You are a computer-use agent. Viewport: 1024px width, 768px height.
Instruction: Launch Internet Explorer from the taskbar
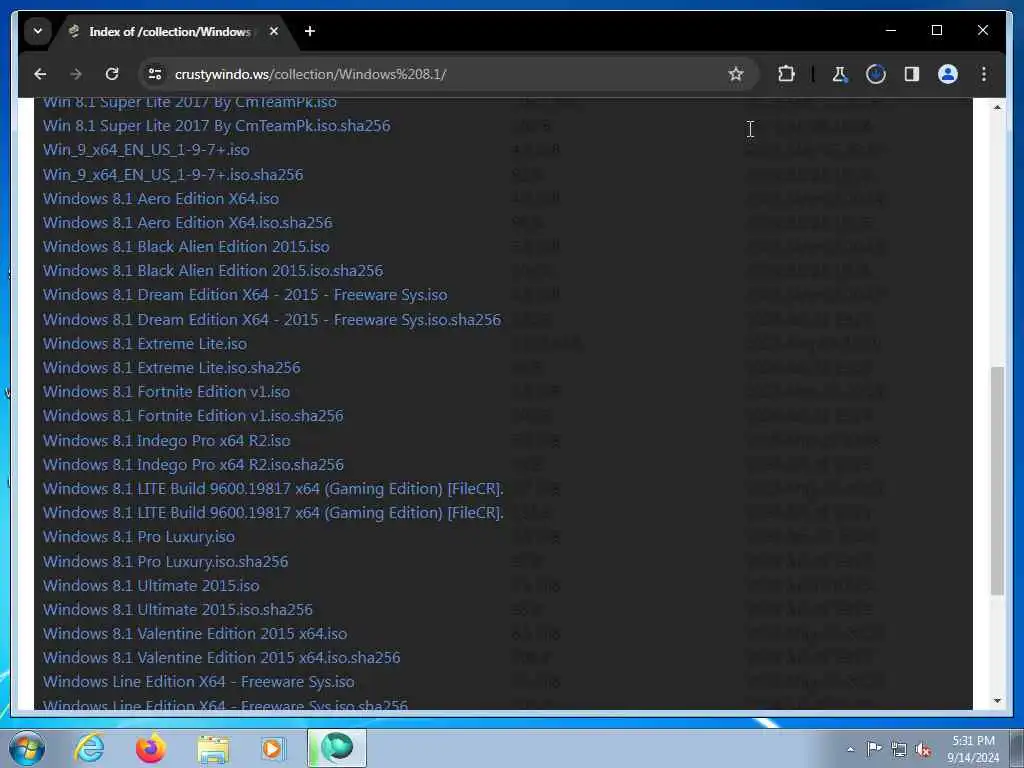tap(89, 748)
